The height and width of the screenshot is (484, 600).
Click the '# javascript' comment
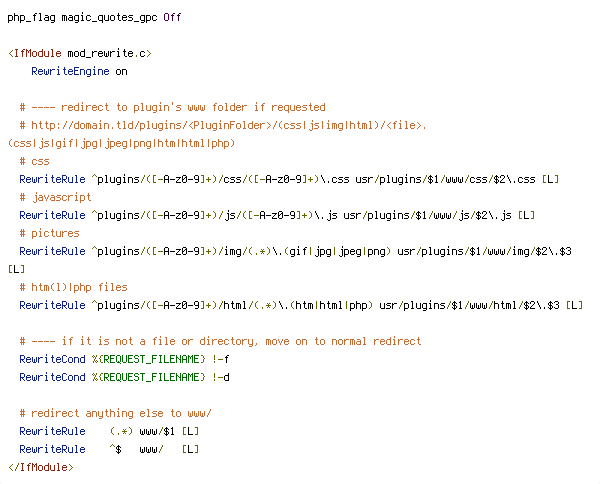[x=55, y=197]
